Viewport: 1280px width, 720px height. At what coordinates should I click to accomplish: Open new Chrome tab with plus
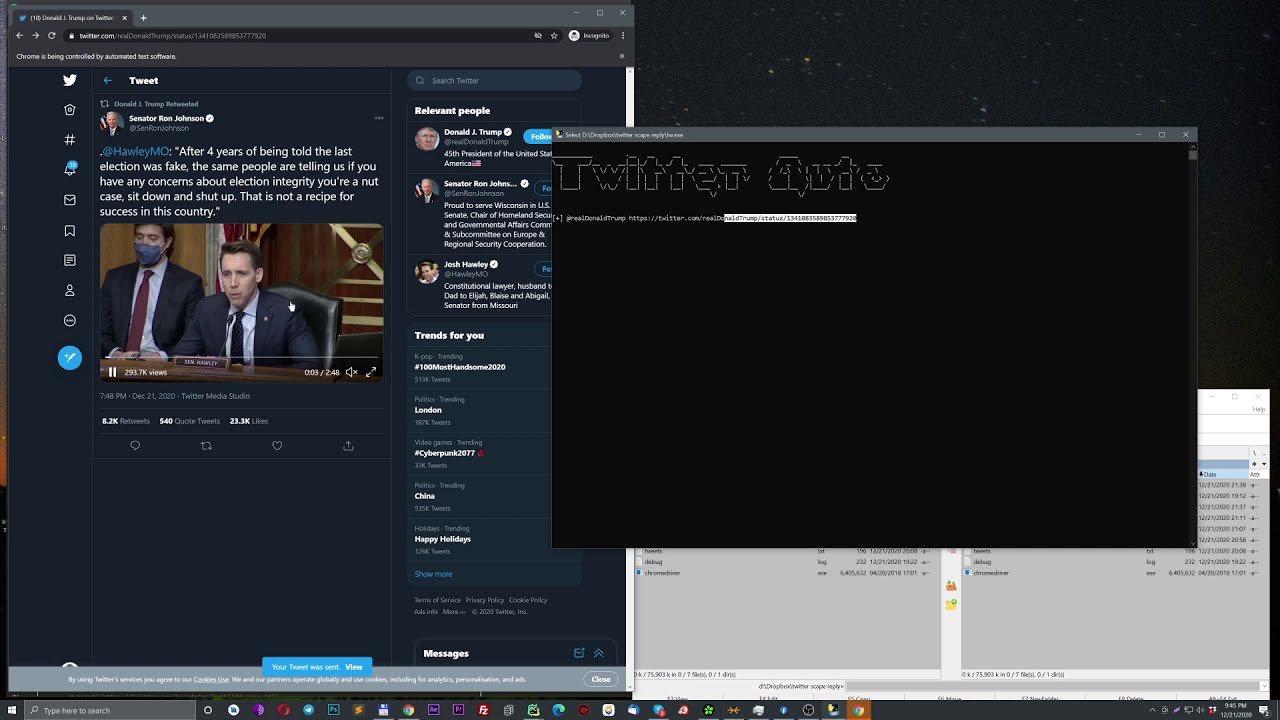tap(143, 17)
